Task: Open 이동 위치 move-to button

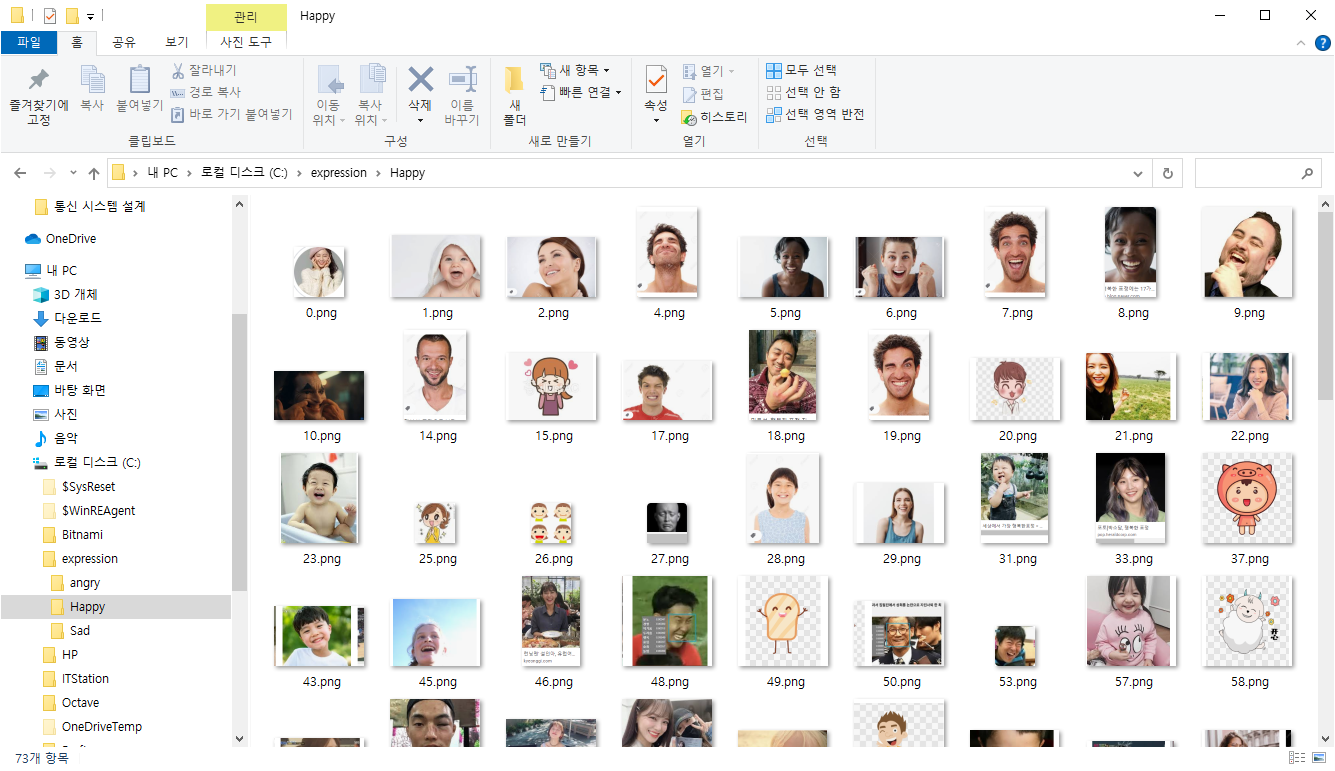Action: 328,96
